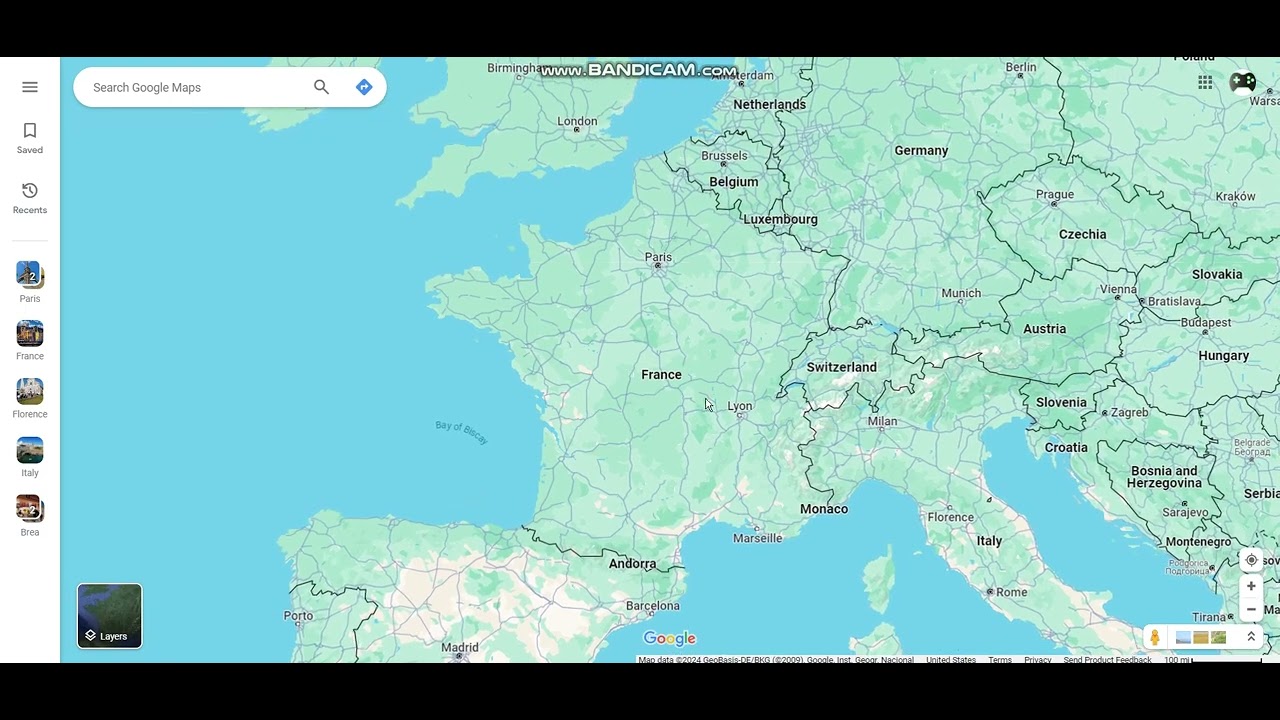Open the Florence recent item
1280x720 pixels.
click(30, 398)
